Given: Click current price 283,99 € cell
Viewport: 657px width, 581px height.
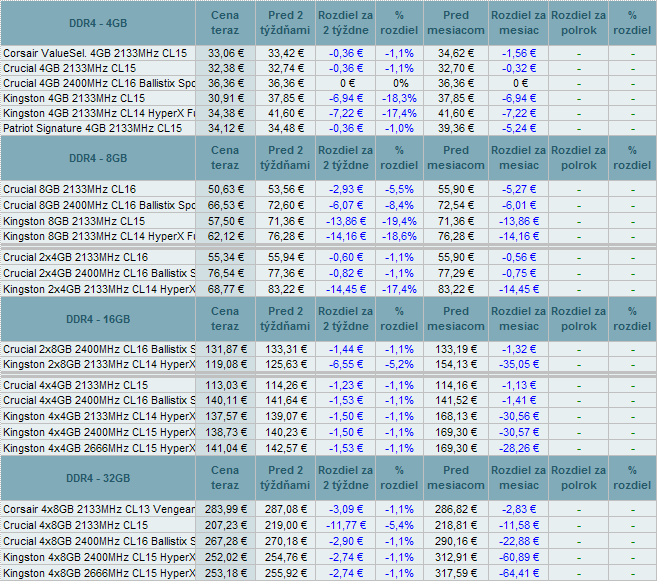Looking at the screenshot, I should (225, 509).
